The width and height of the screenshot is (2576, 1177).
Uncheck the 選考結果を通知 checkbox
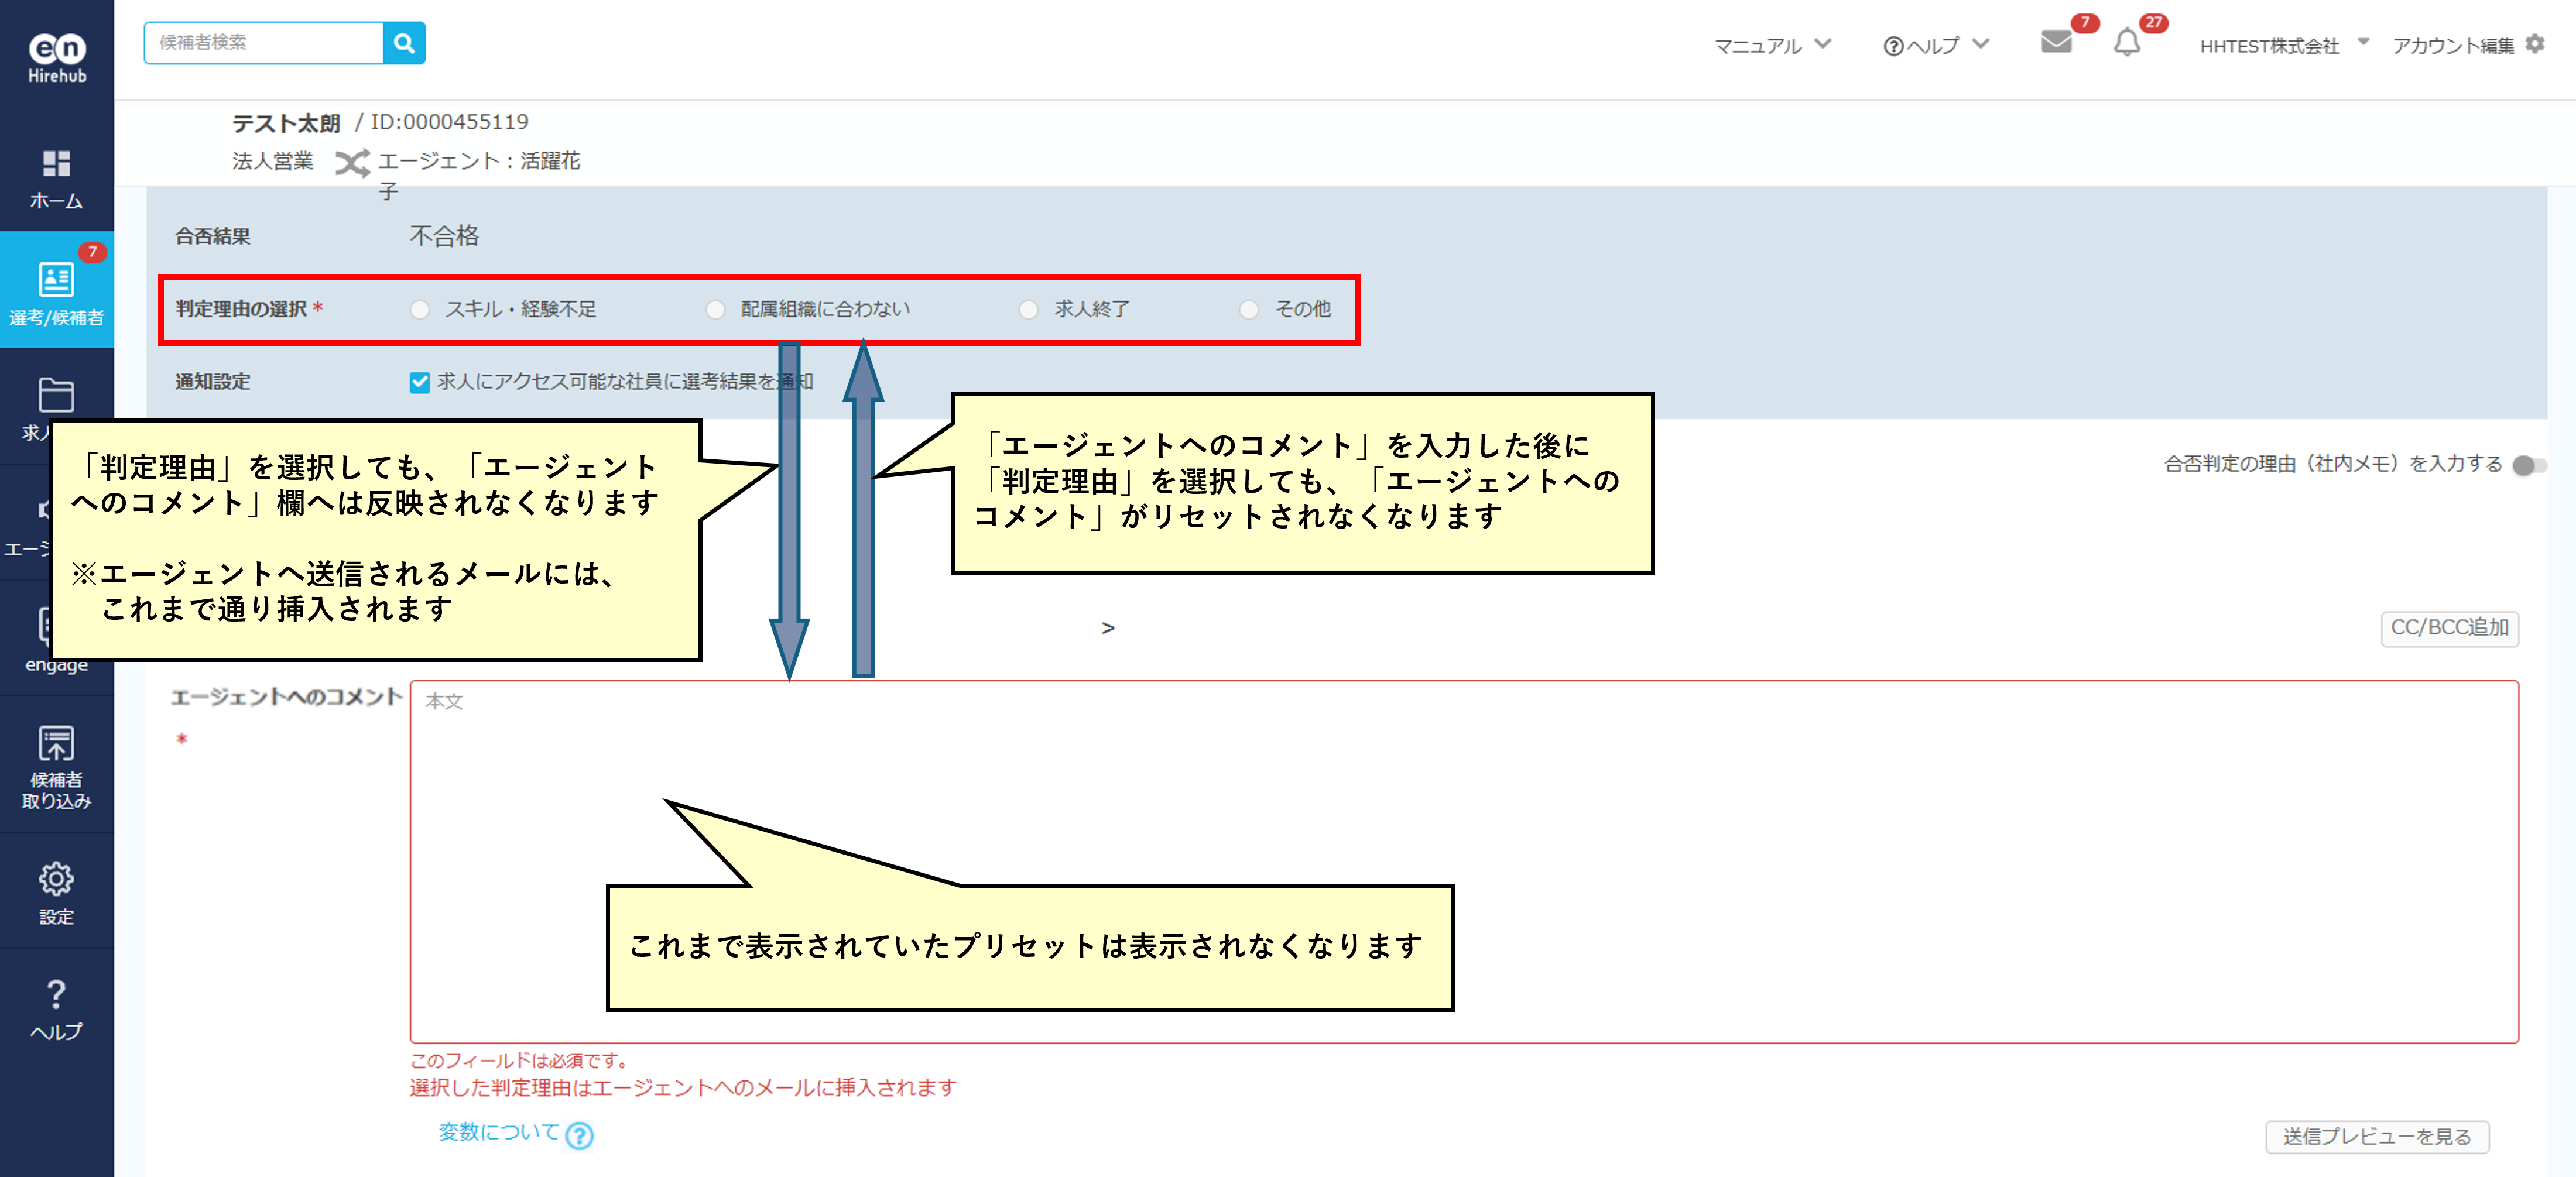point(420,382)
